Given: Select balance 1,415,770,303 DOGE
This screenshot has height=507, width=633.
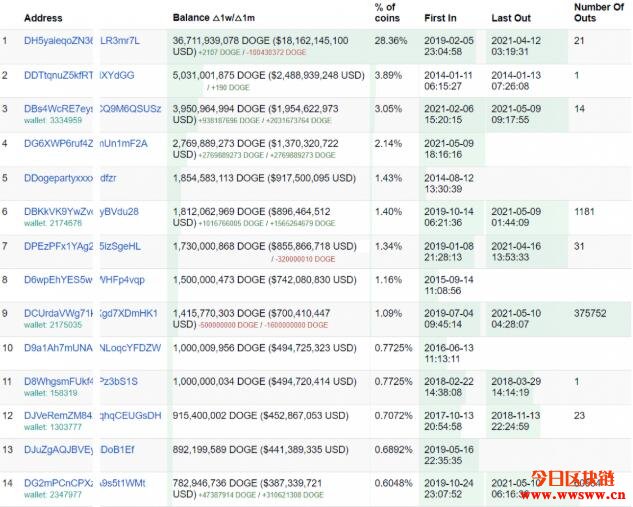Looking at the screenshot, I should coord(219,313).
